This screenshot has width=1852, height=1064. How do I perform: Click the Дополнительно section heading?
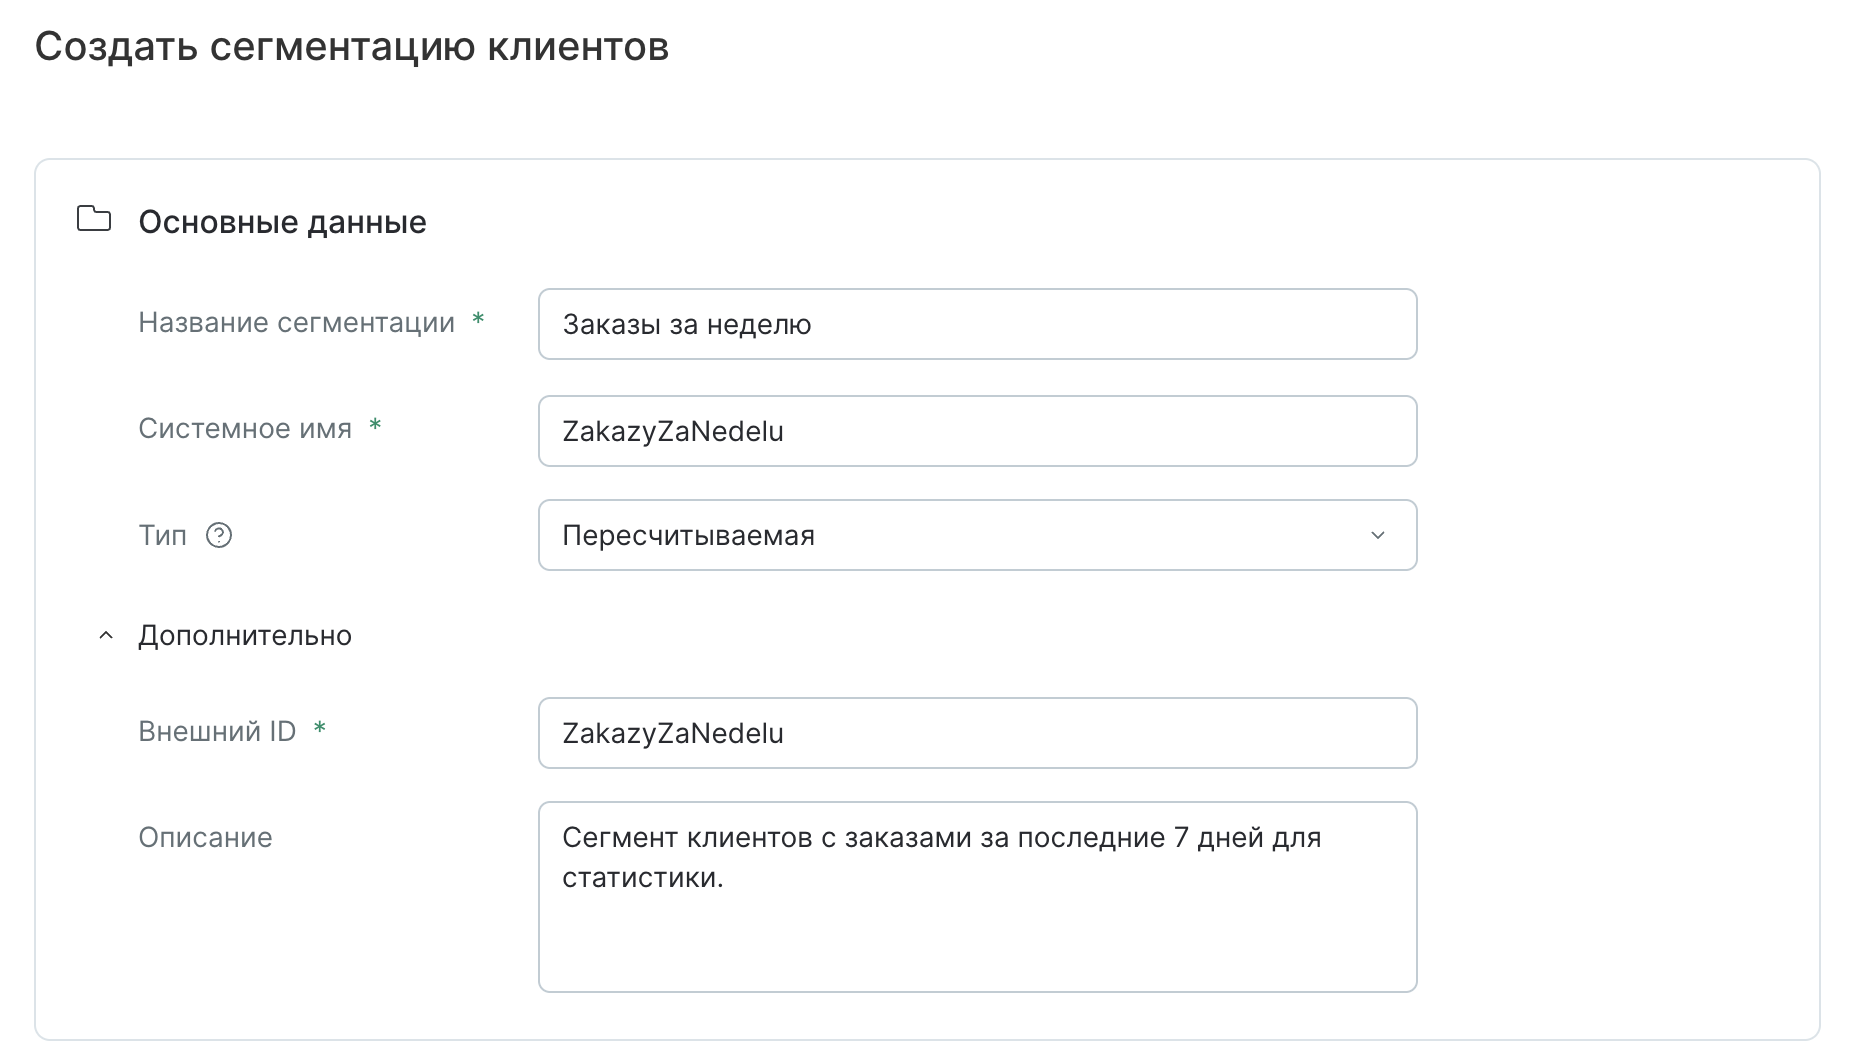[x=244, y=635]
